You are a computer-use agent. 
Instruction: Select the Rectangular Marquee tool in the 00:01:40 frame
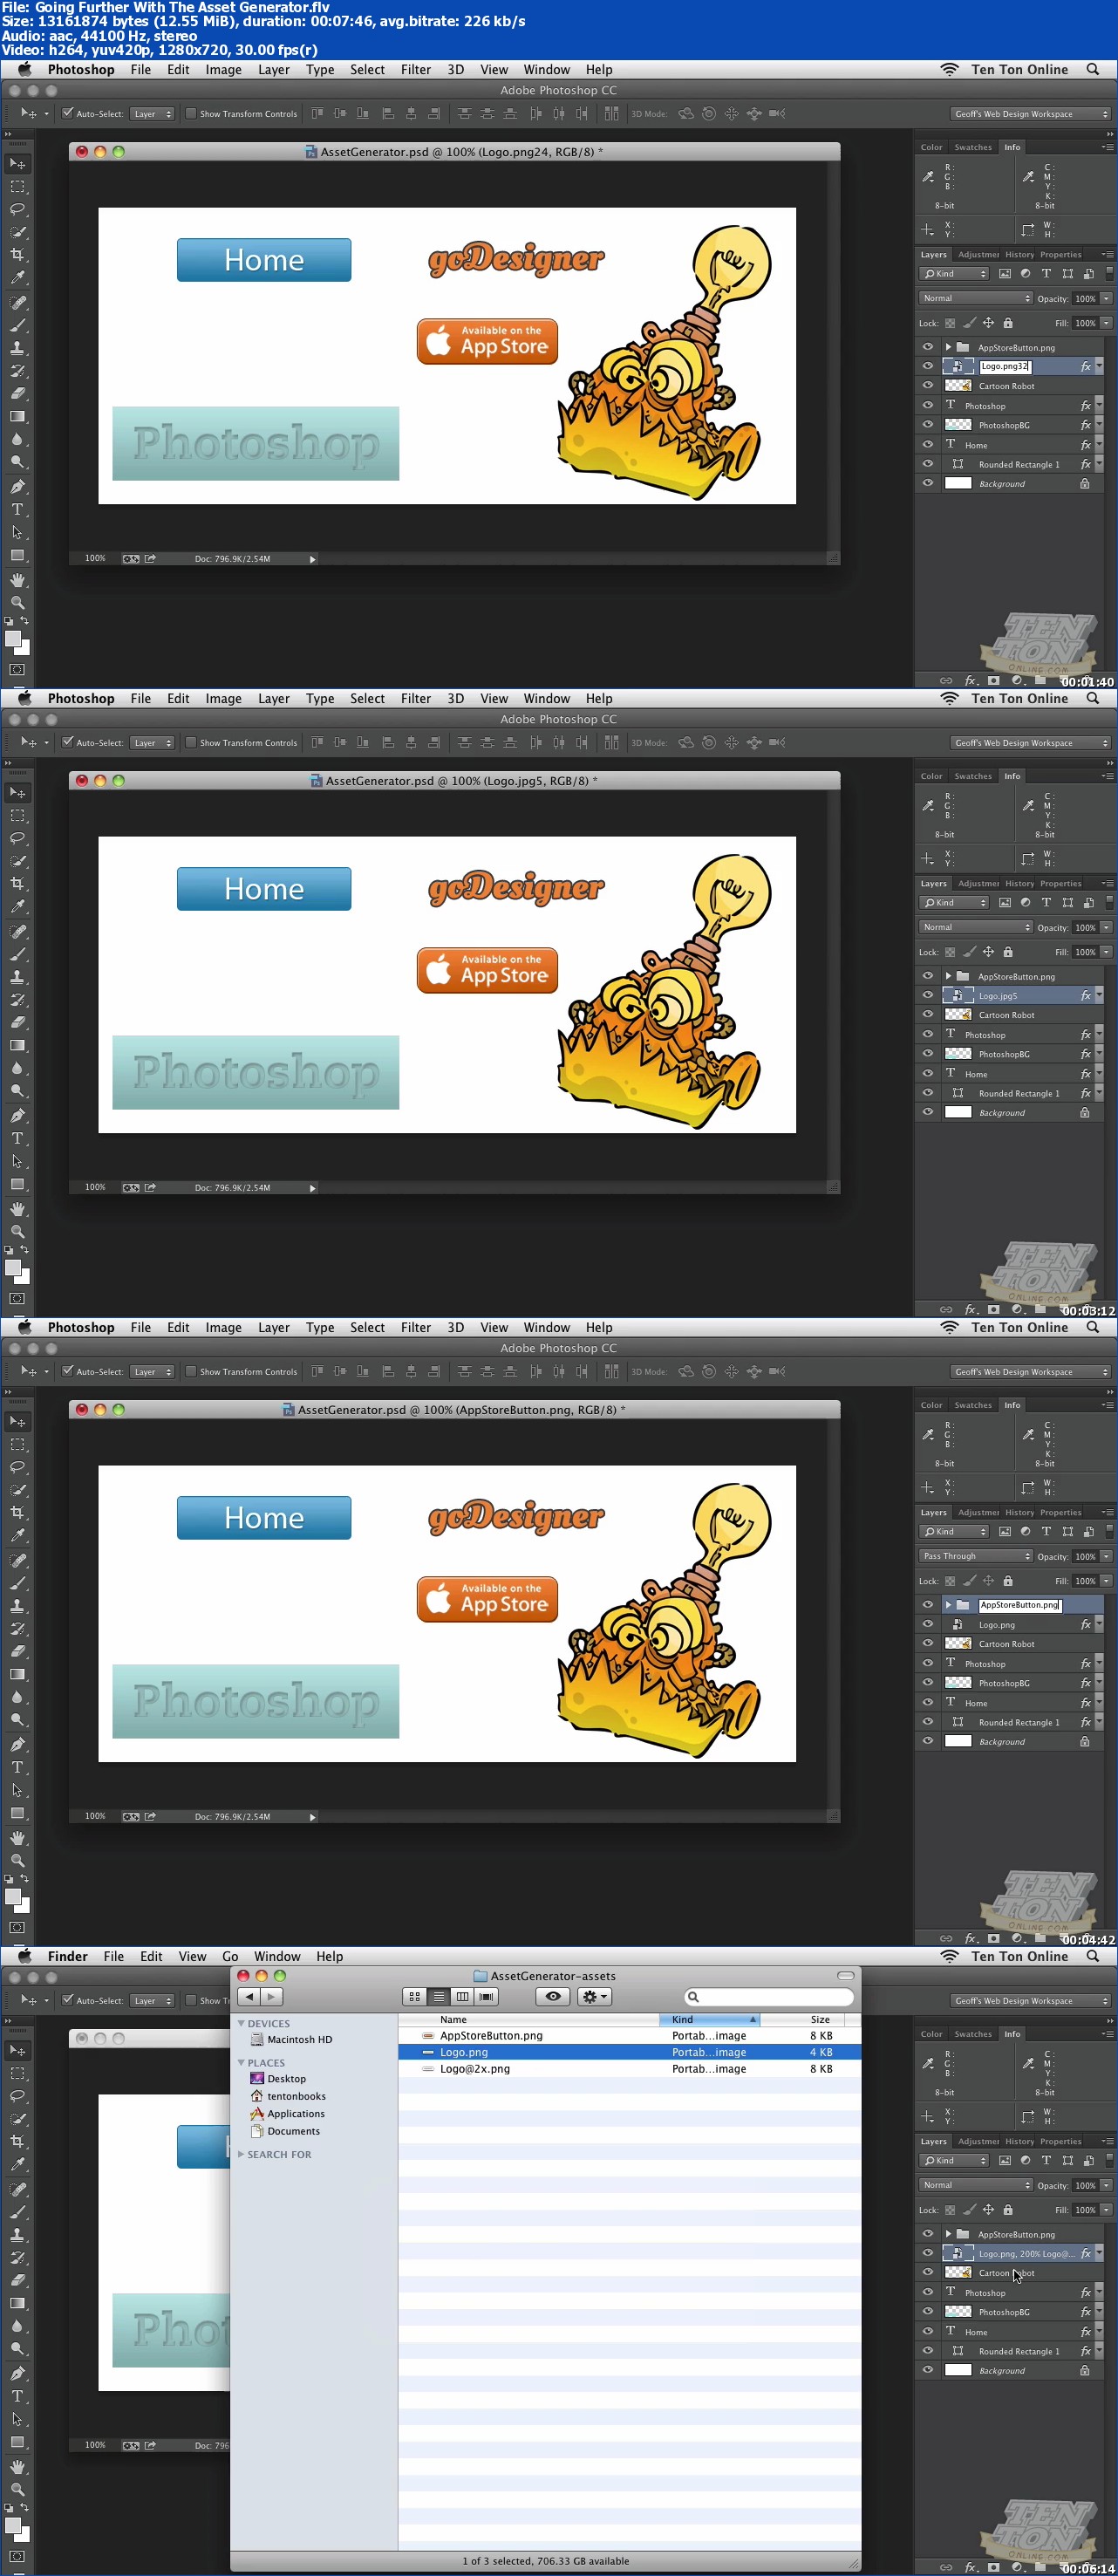click(x=17, y=187)
